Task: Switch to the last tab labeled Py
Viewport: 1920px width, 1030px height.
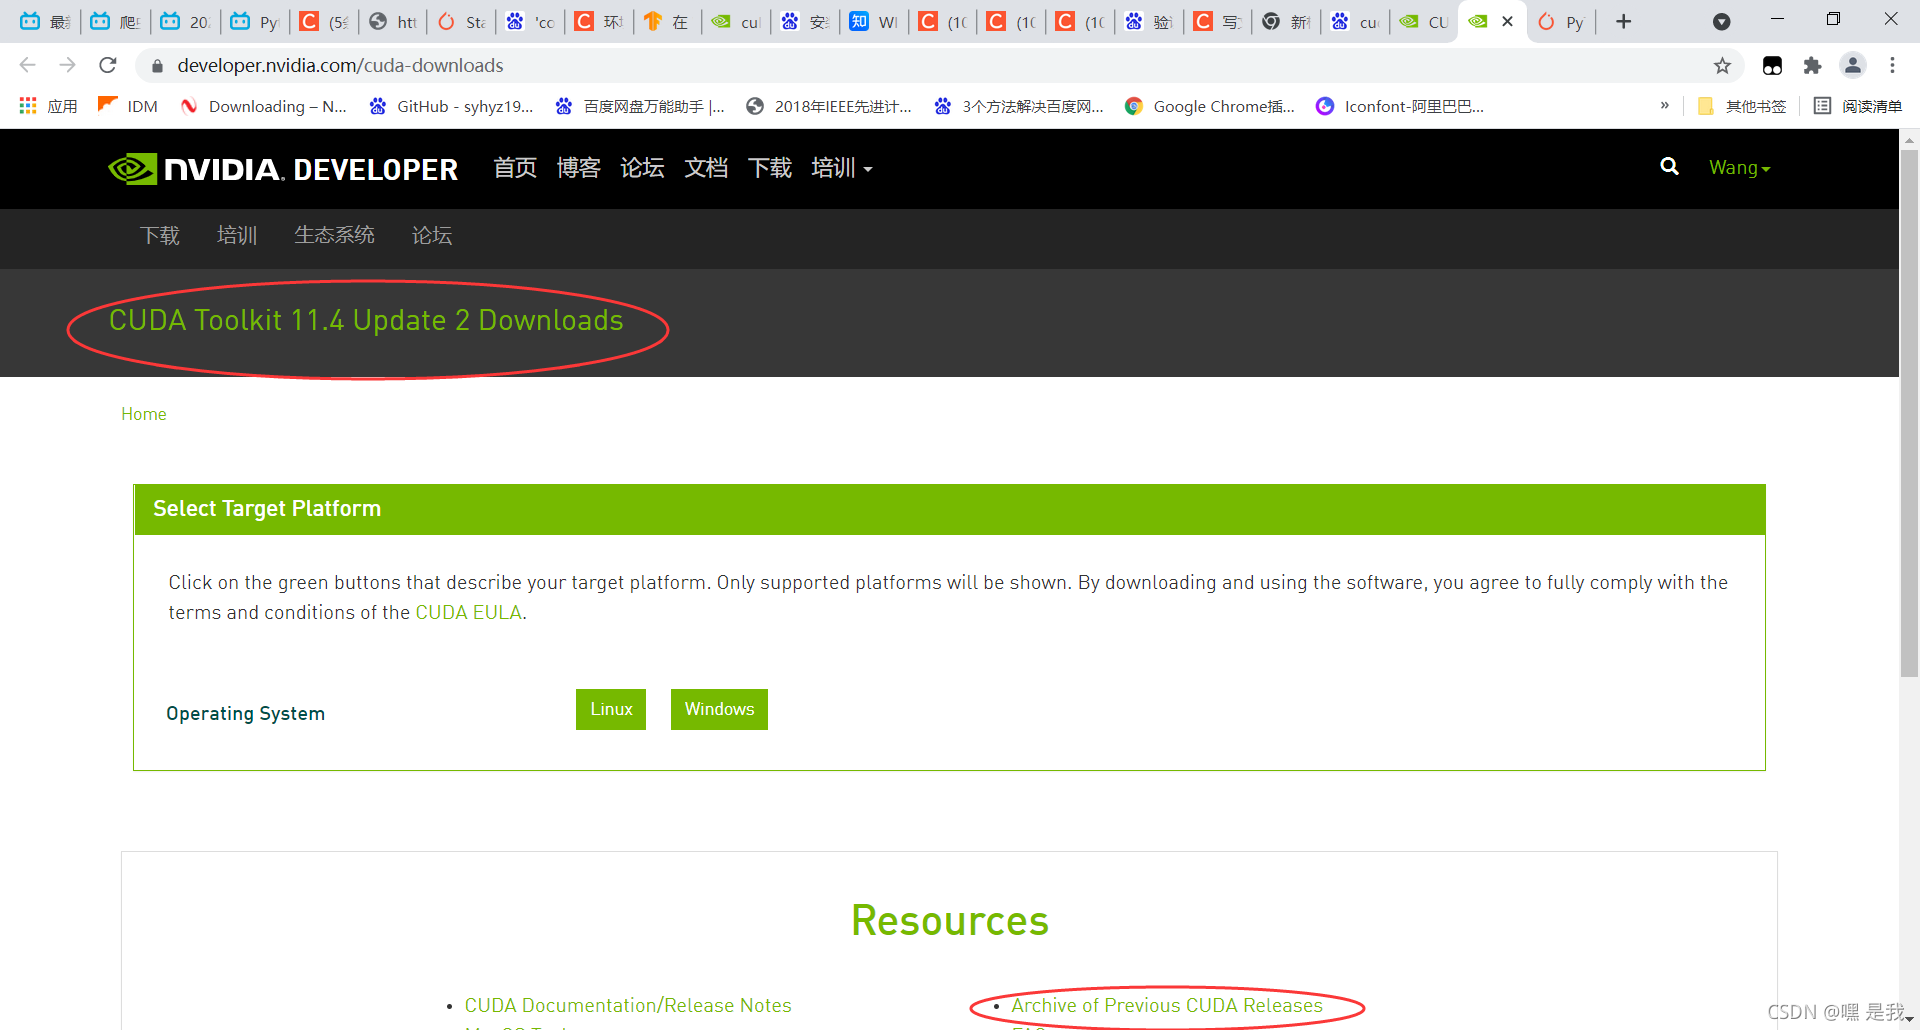Action: point(1561,21)
